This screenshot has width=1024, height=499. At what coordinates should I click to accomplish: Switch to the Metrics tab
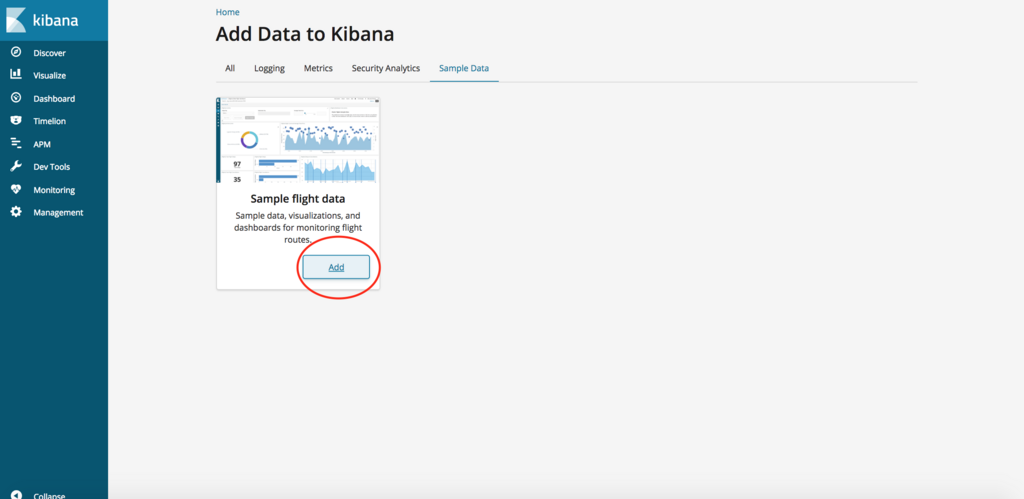[x=318, y=68]
